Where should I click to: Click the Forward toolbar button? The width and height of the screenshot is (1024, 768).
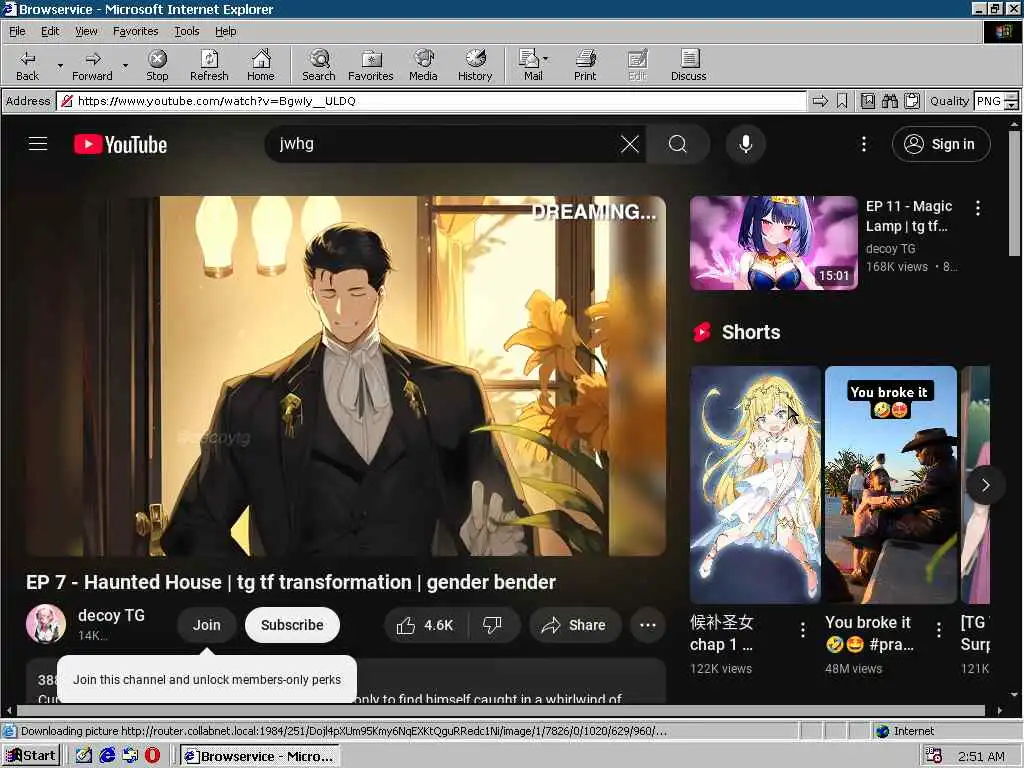(x=92, y=65)
